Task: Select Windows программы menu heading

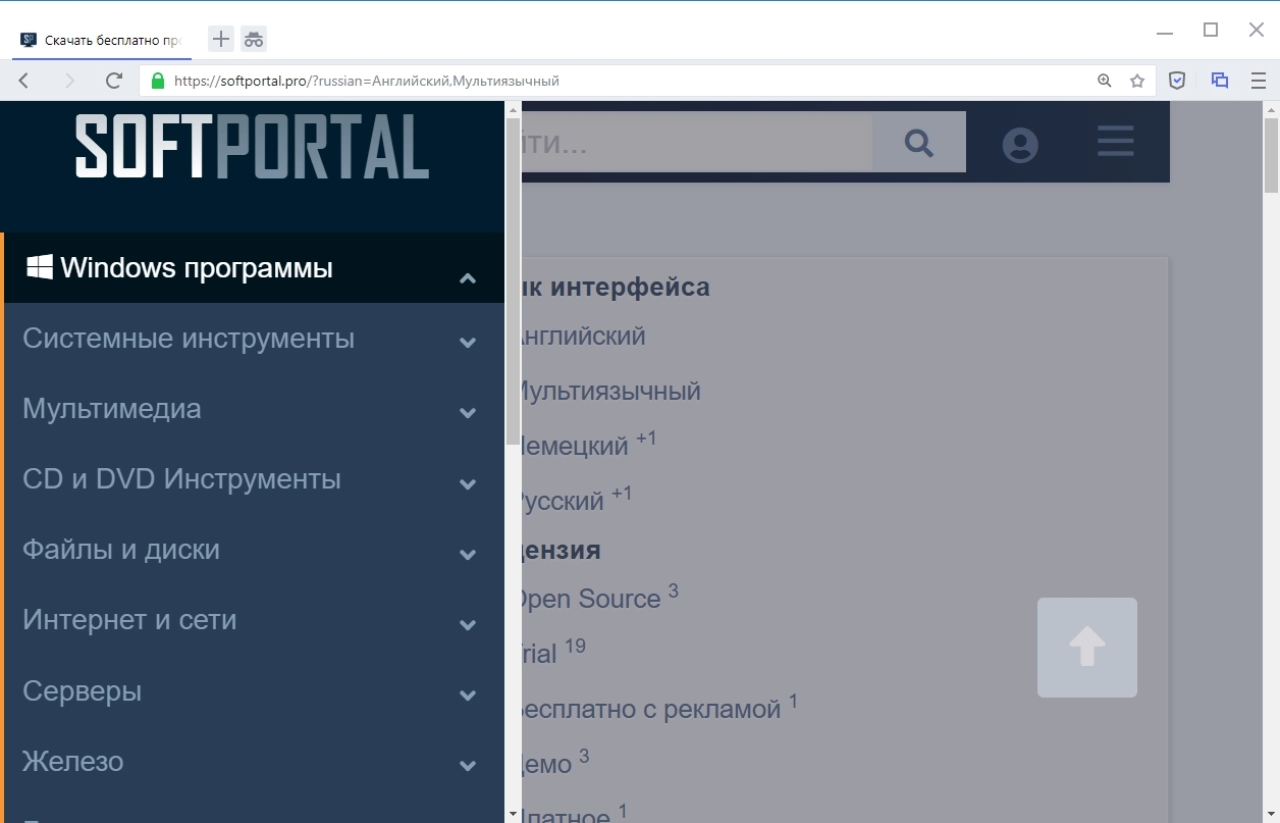Action: (x=197, y=268)
